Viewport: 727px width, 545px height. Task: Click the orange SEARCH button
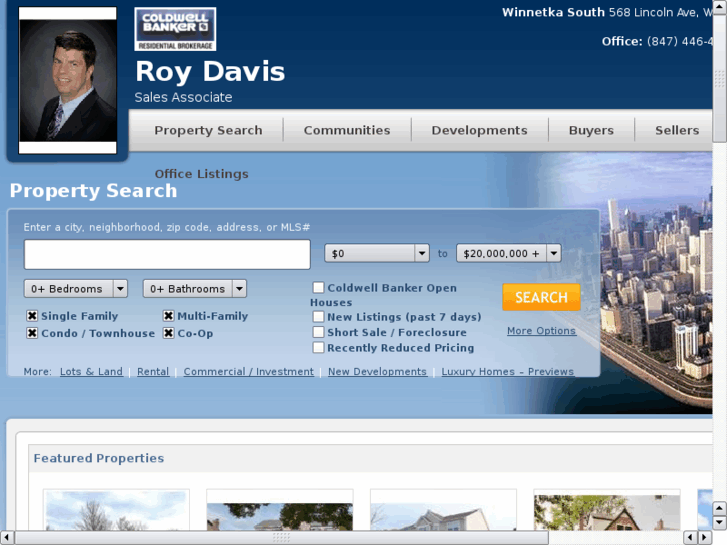pyautogui.click(x=541, y=297)
